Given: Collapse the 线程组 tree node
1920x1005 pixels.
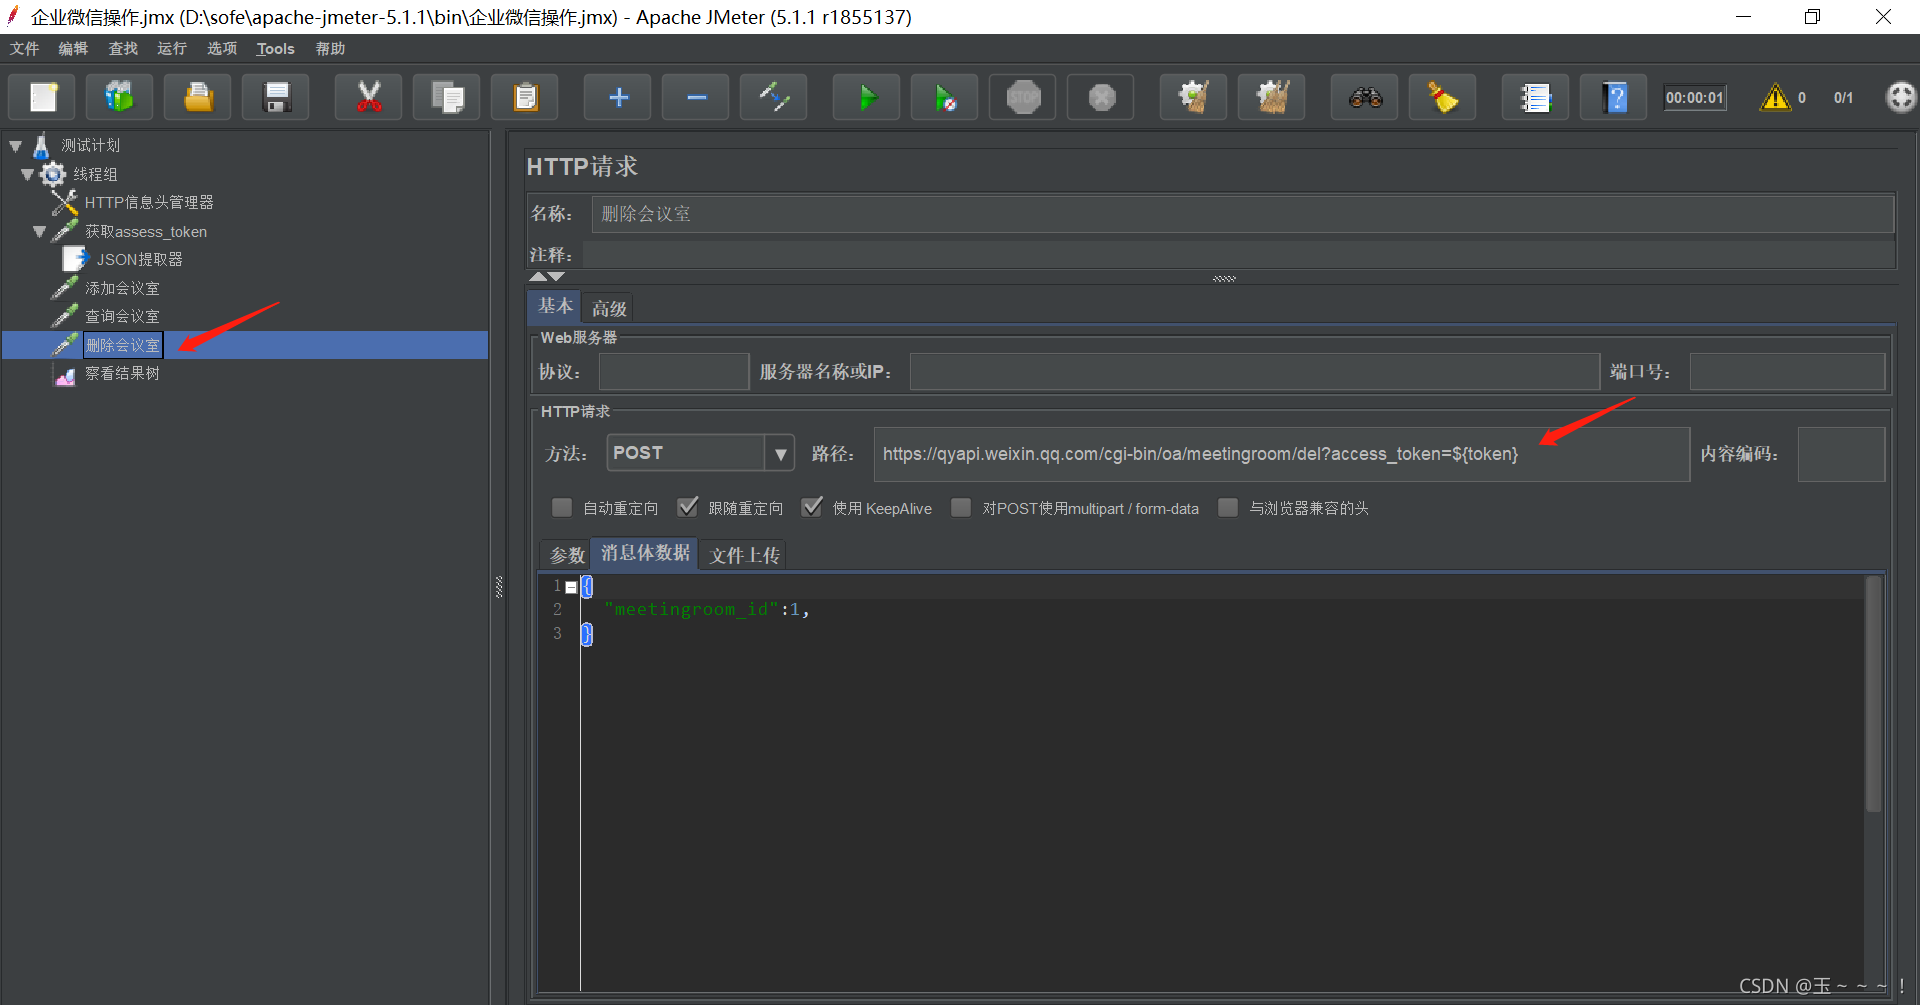Looking at the screenshot, I should pos(28,175).
